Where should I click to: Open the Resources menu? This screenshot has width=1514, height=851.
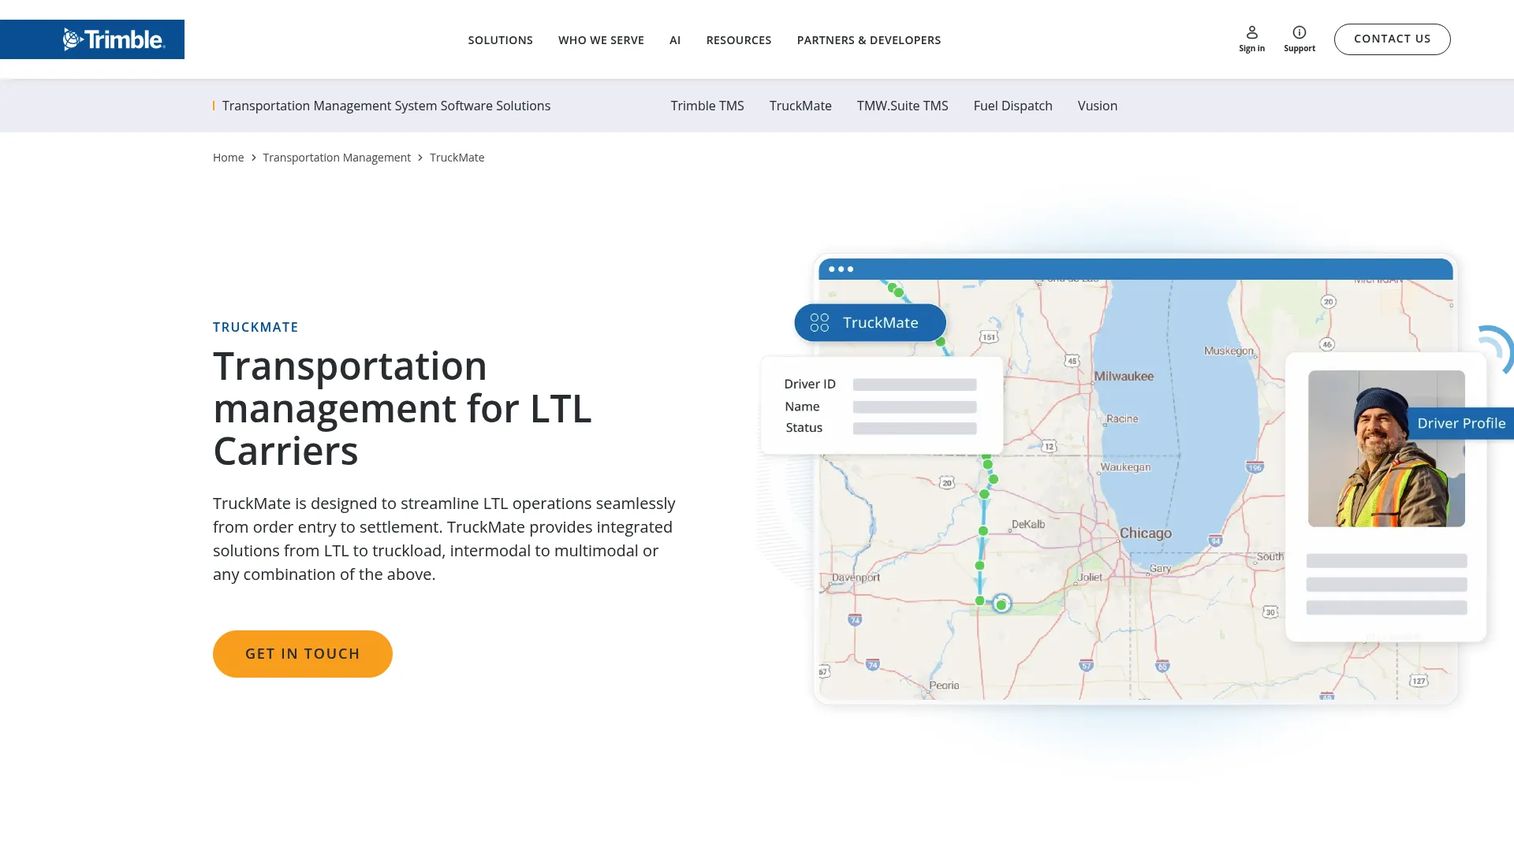[739, 40]
